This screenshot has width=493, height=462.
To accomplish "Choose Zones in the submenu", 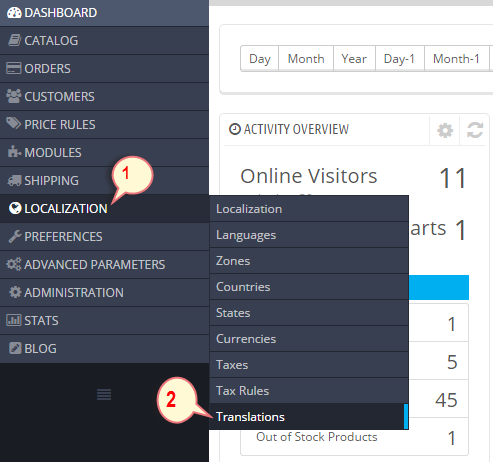I will coord(309,261).
